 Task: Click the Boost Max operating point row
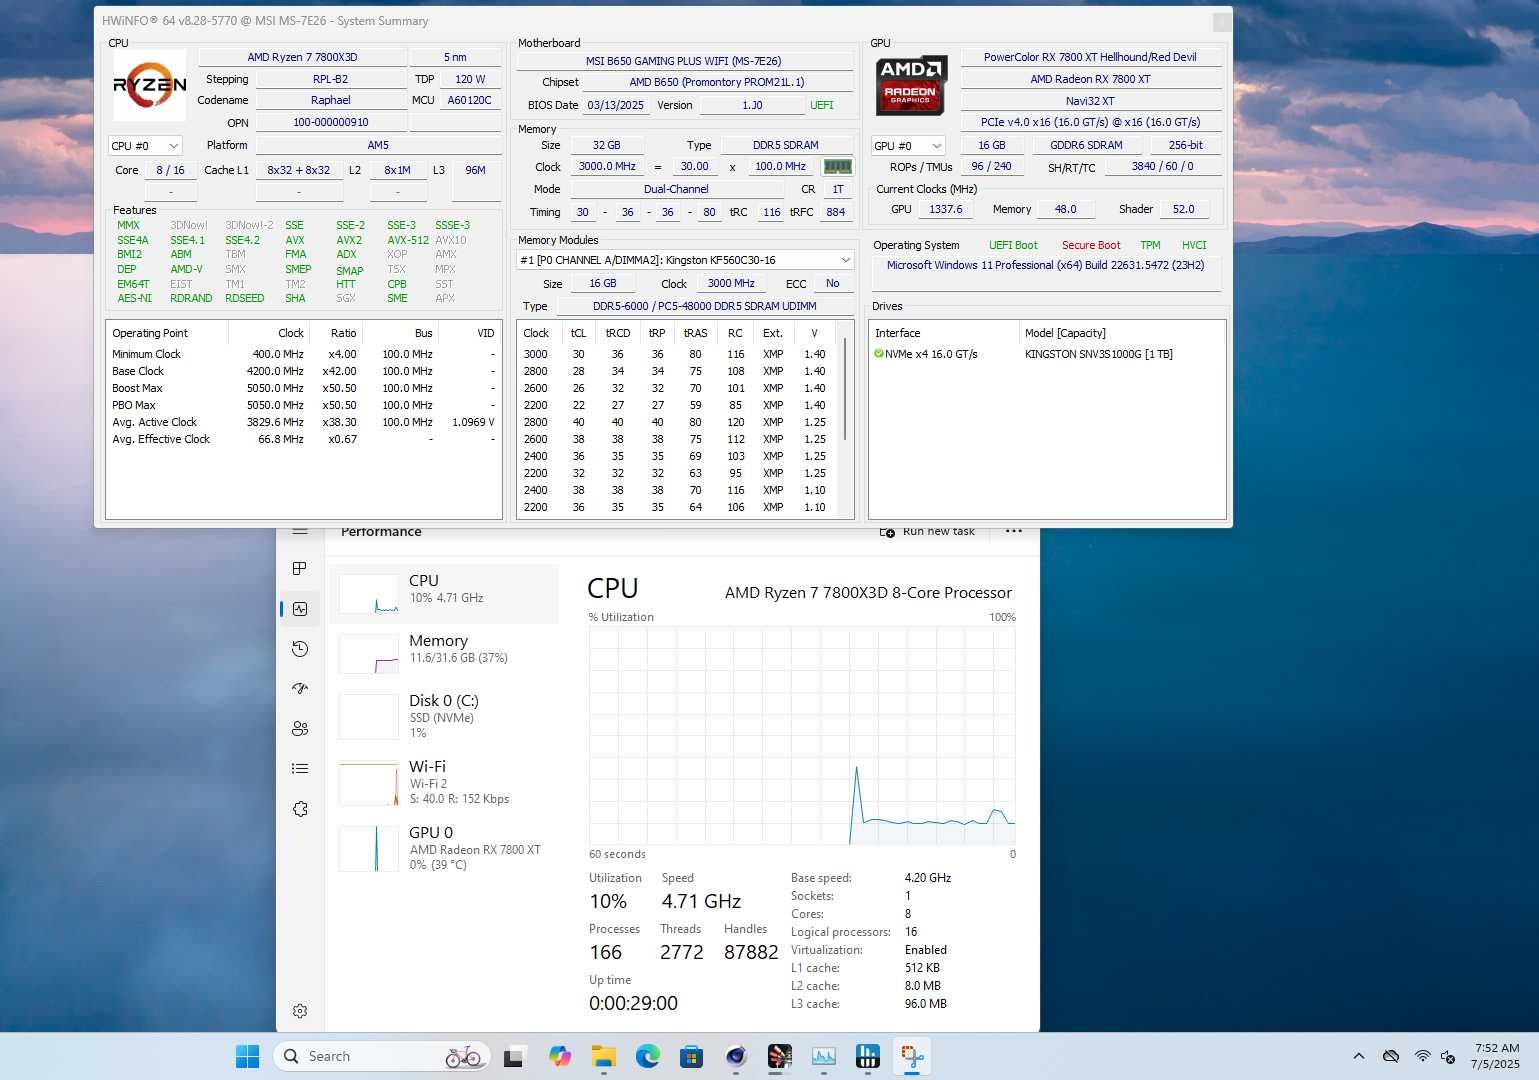[x=304, y=388]
